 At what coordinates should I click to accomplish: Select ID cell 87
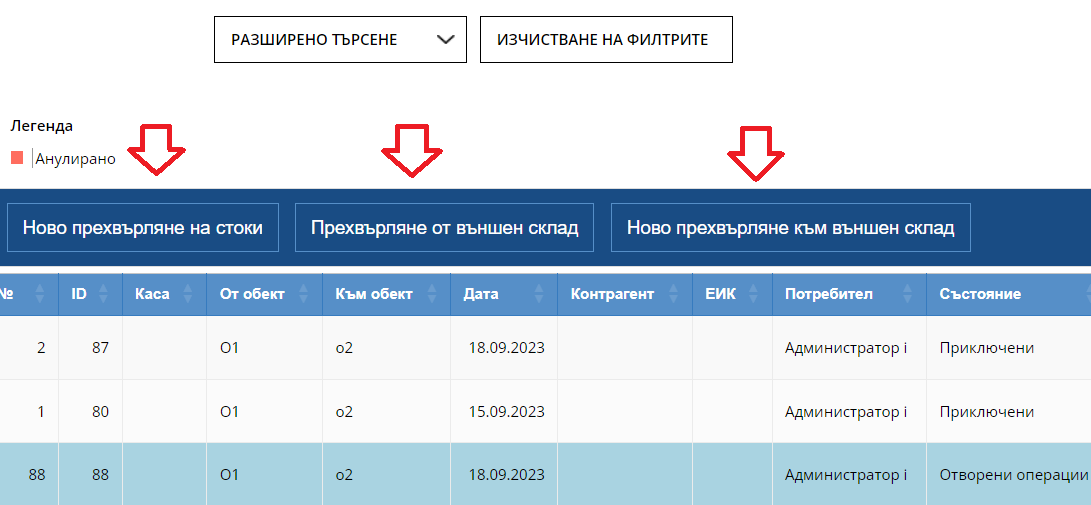[90, 348]
